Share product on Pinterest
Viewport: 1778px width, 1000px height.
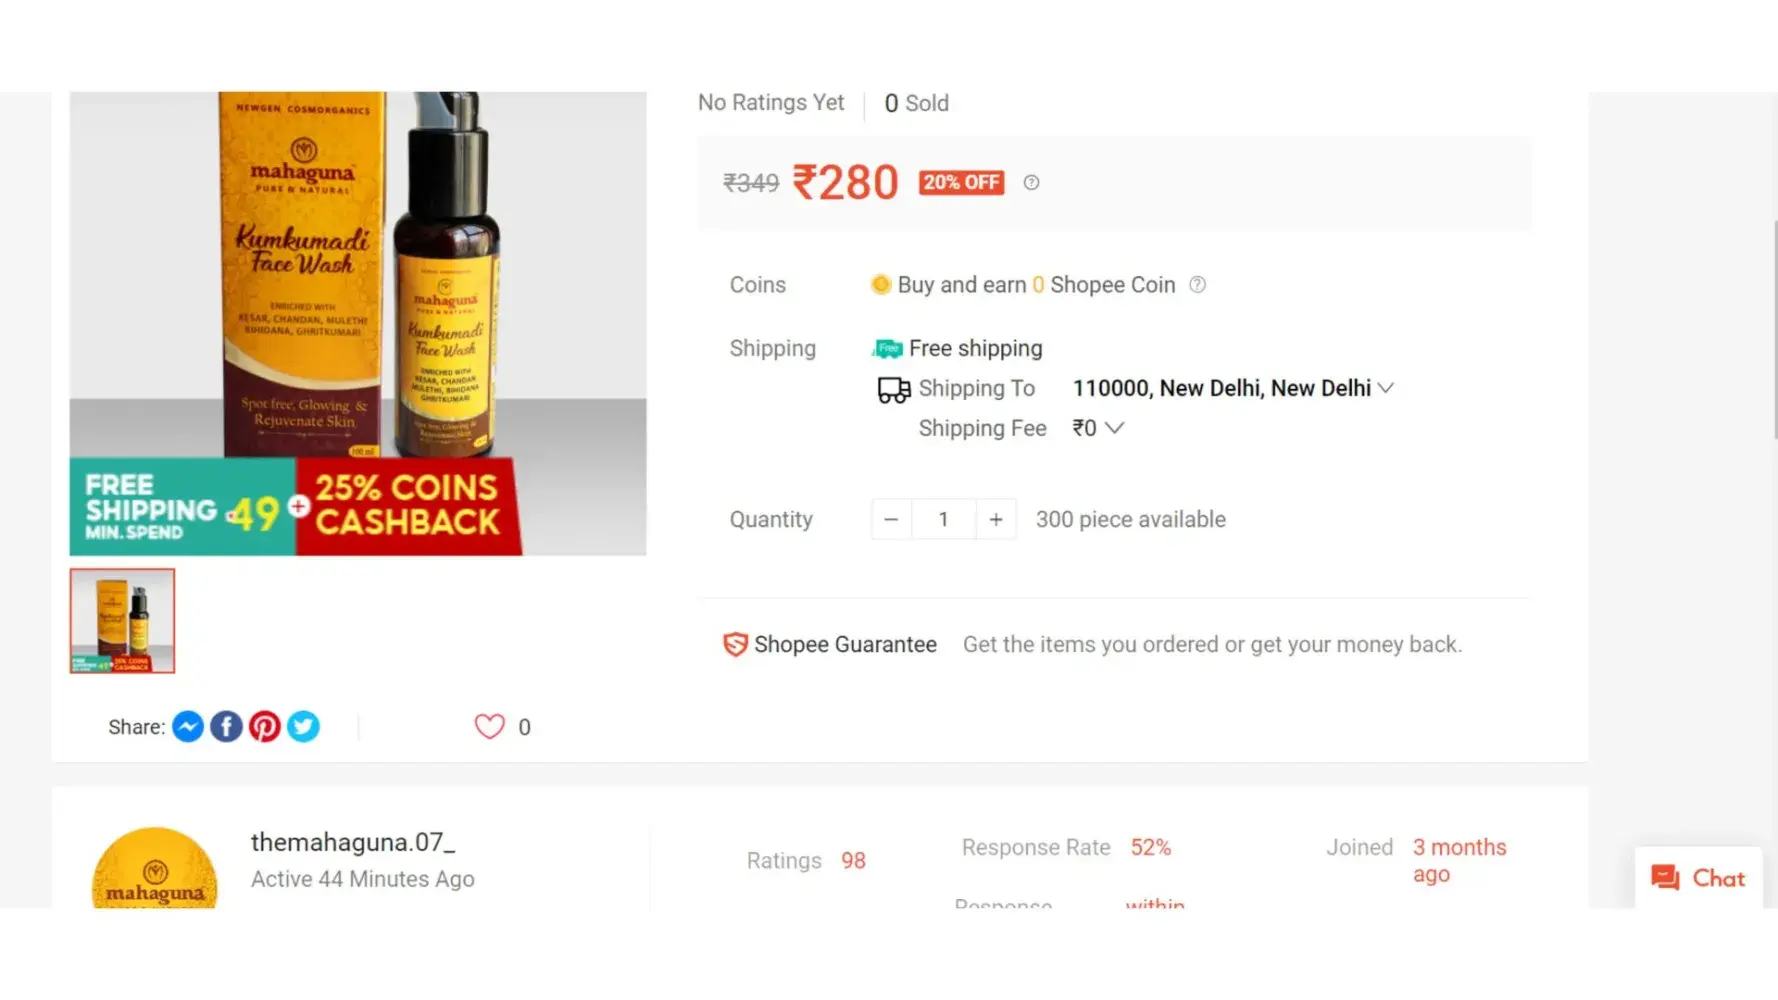pyautogui.click(x=265, y=727)
